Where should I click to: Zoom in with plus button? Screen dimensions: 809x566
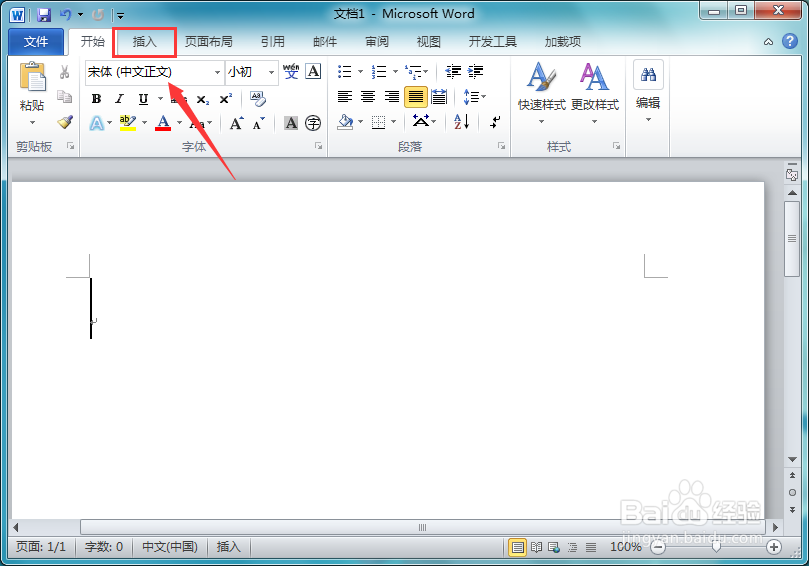pos(773,547)
